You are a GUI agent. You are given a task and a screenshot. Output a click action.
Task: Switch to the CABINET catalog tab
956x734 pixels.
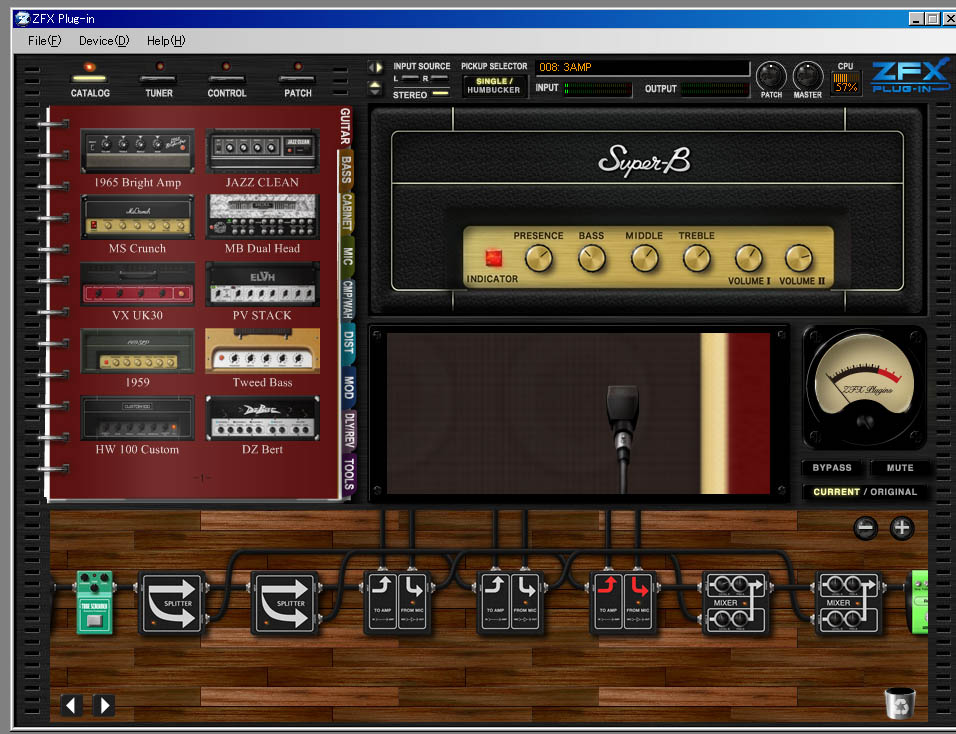point(346,212)
